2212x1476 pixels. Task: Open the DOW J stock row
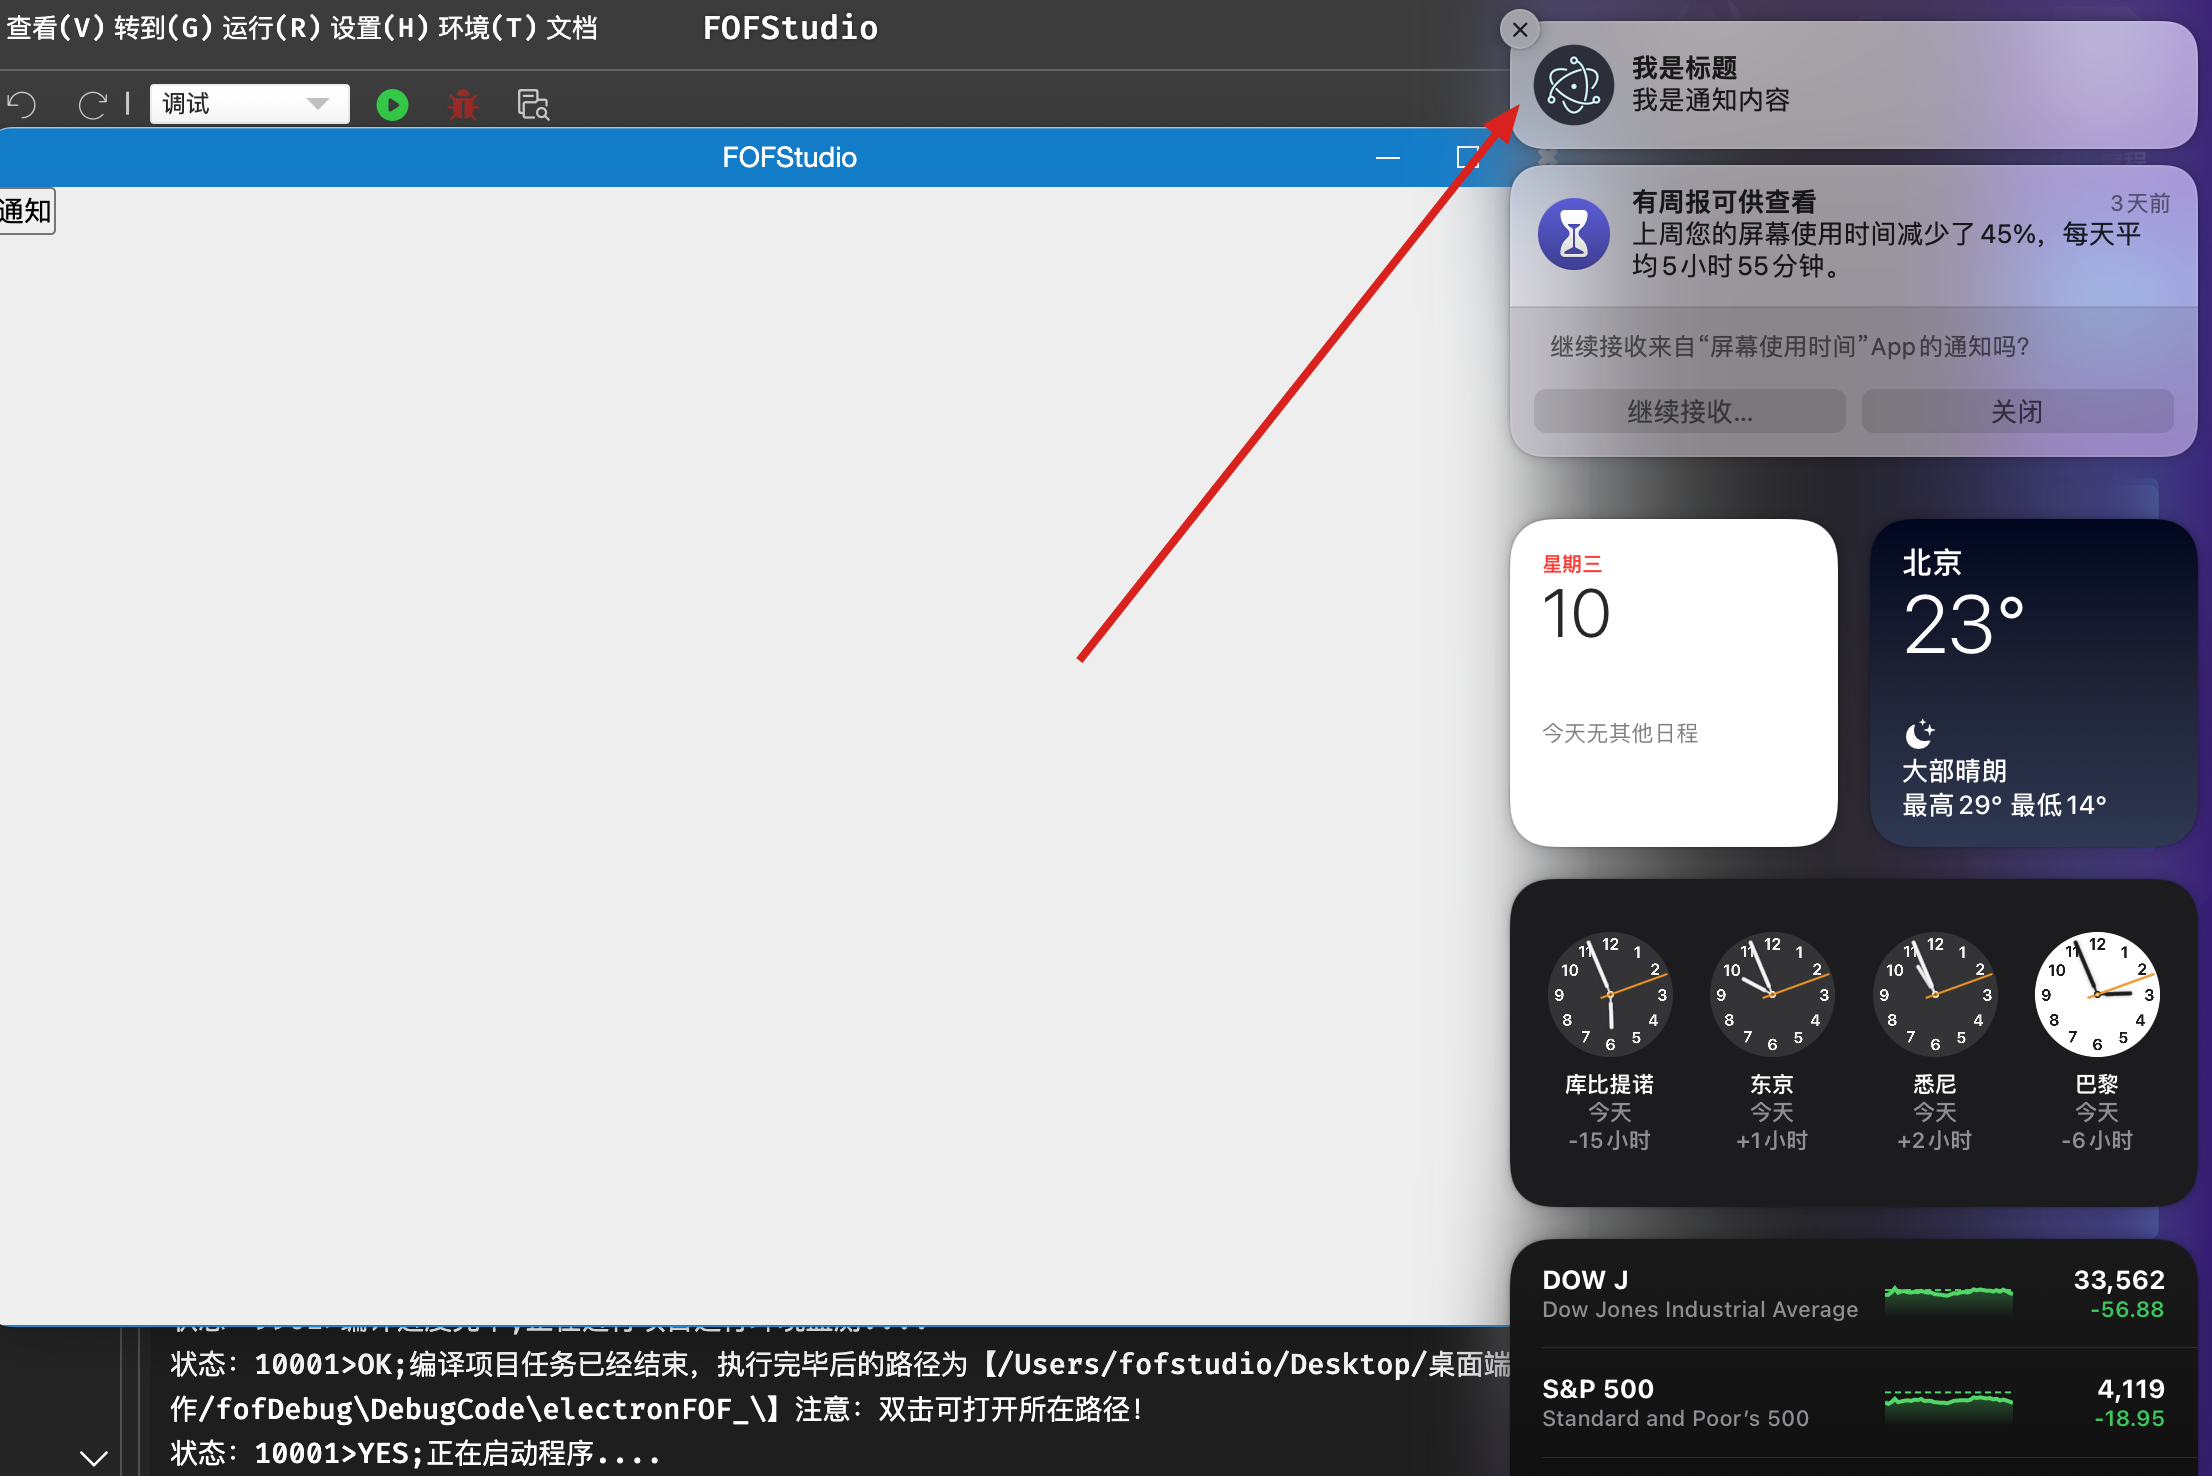click(x=1853, y=1294)
